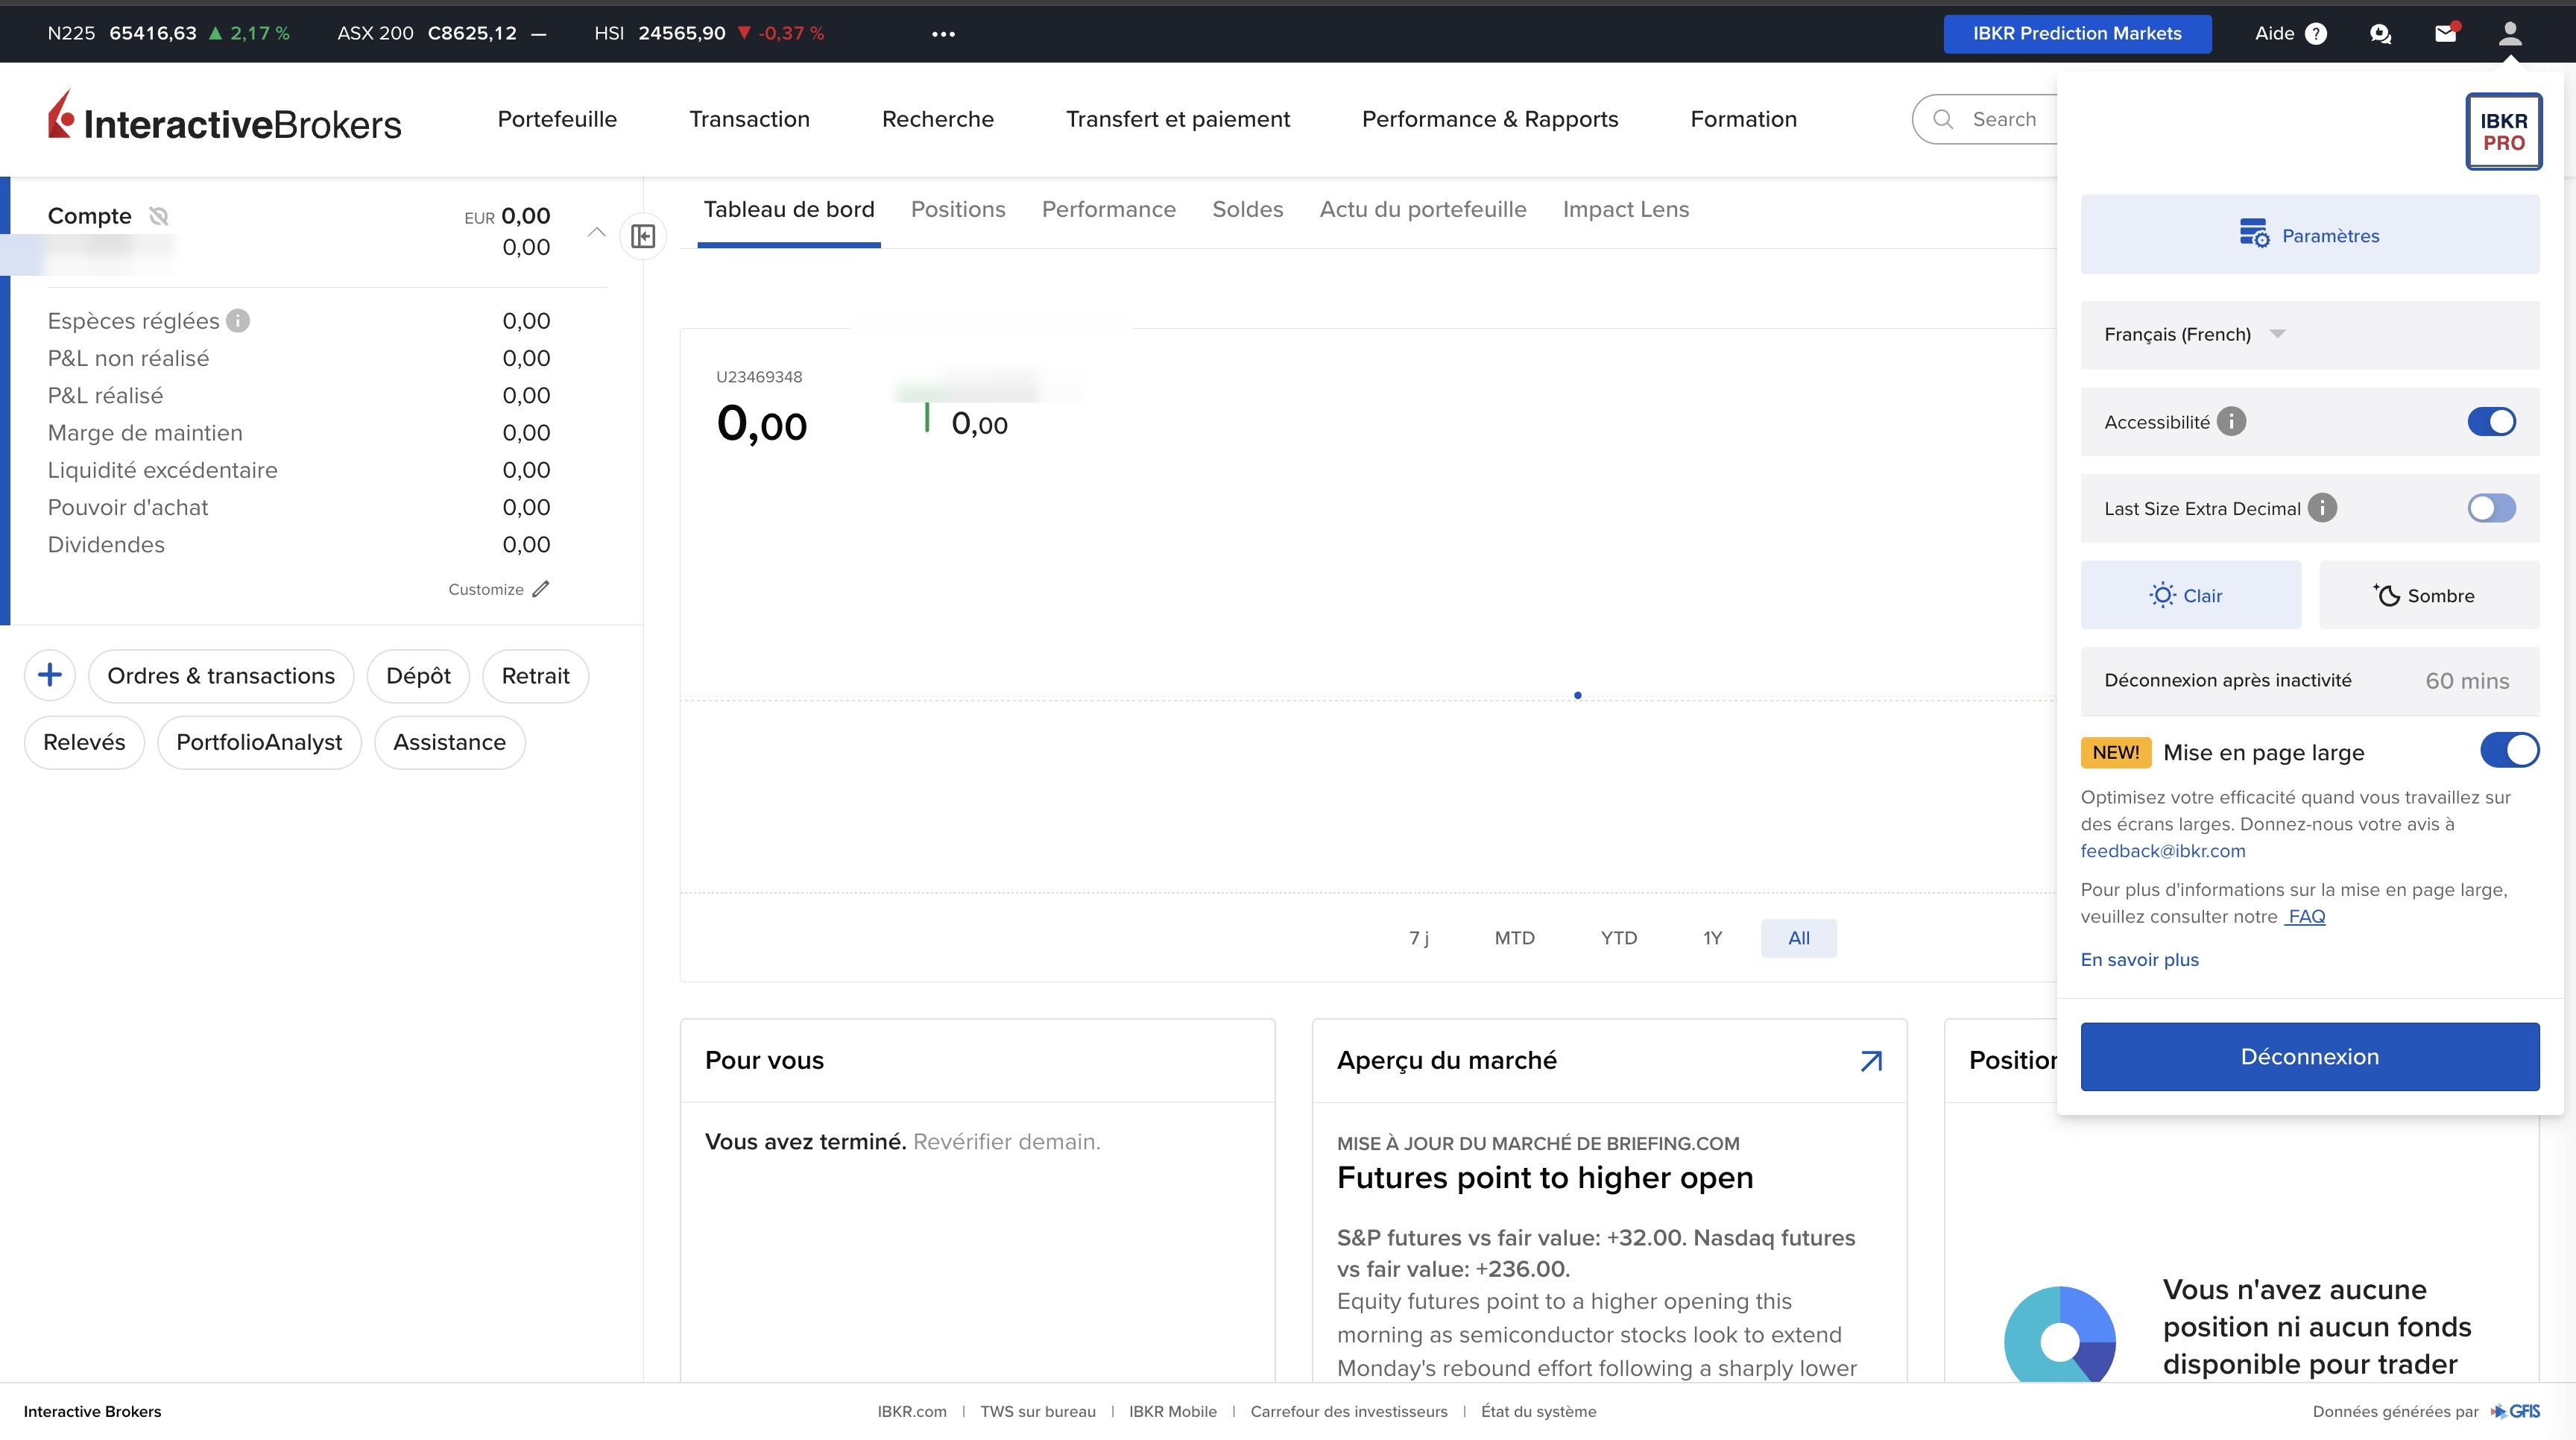This screenshot has width=2576, height=1440.
Task: Switch to the Soldes tab
Action: pyautogui.click(x=1247, y=209)
